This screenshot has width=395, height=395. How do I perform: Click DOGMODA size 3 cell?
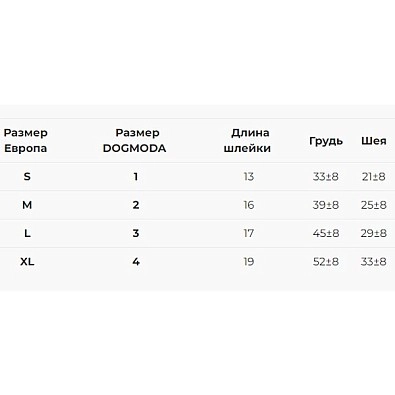click(136, 233)
